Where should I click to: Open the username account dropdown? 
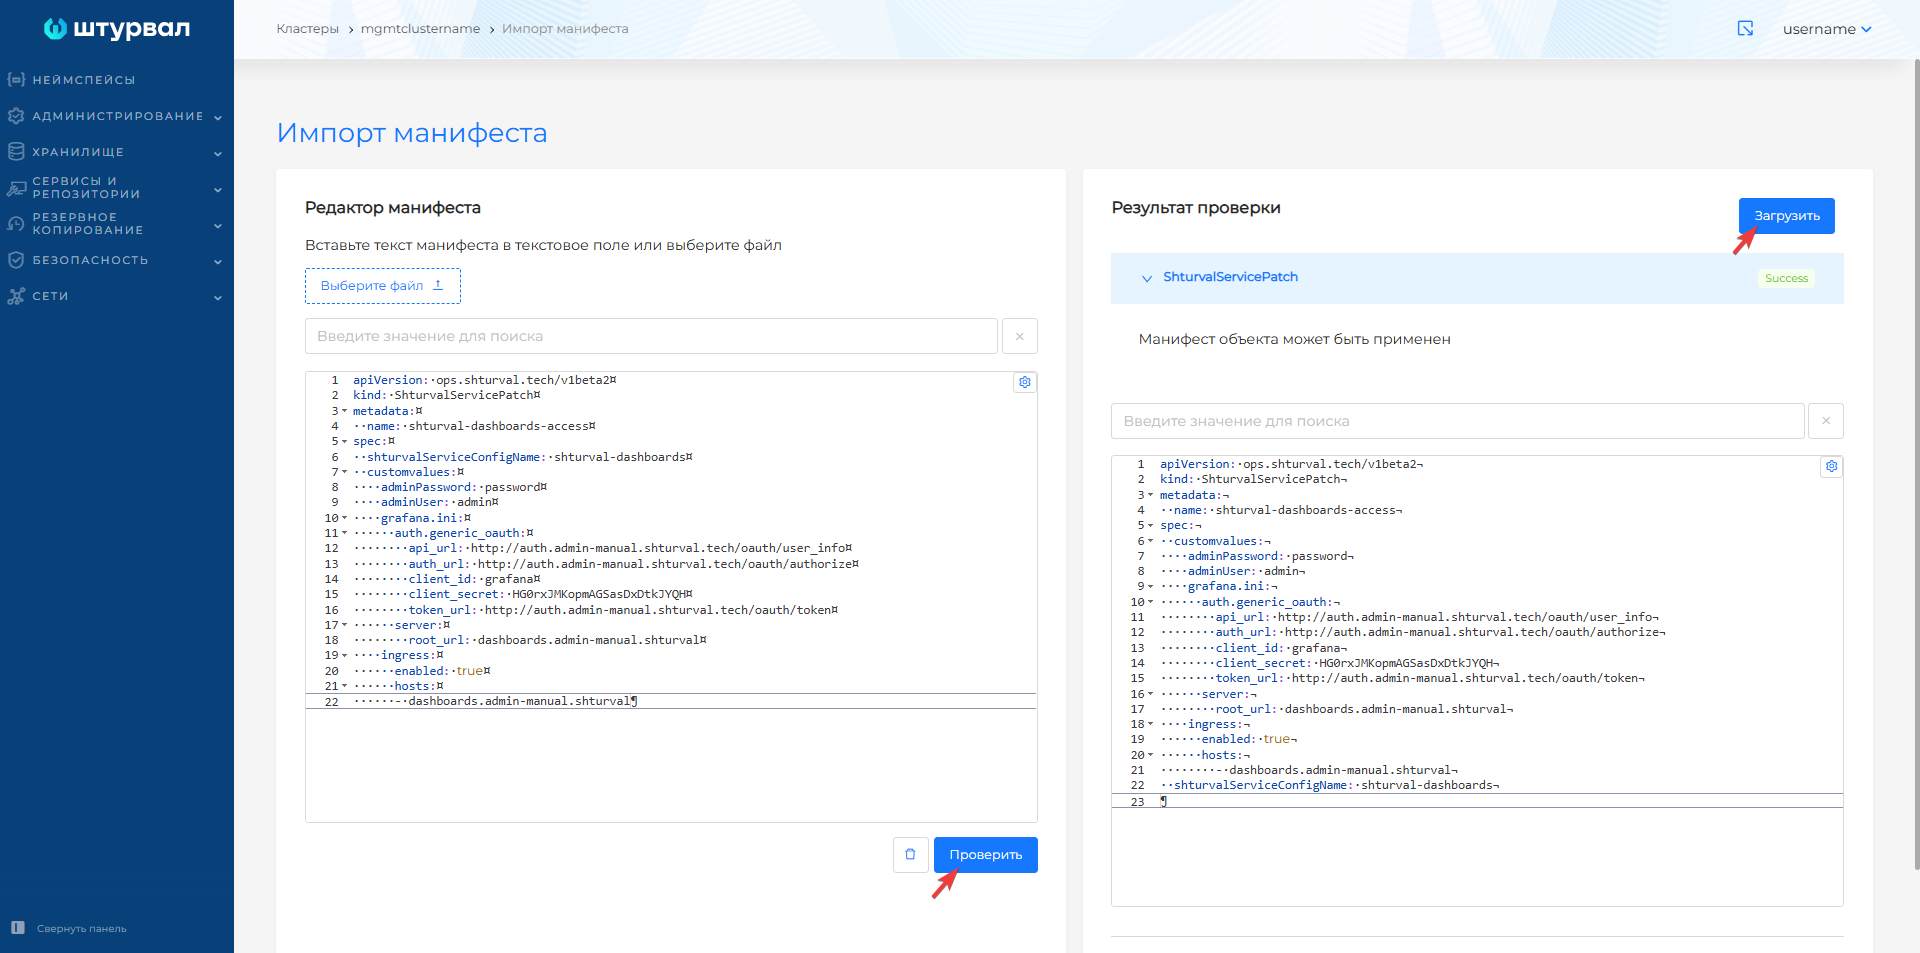click(1826, 29)
